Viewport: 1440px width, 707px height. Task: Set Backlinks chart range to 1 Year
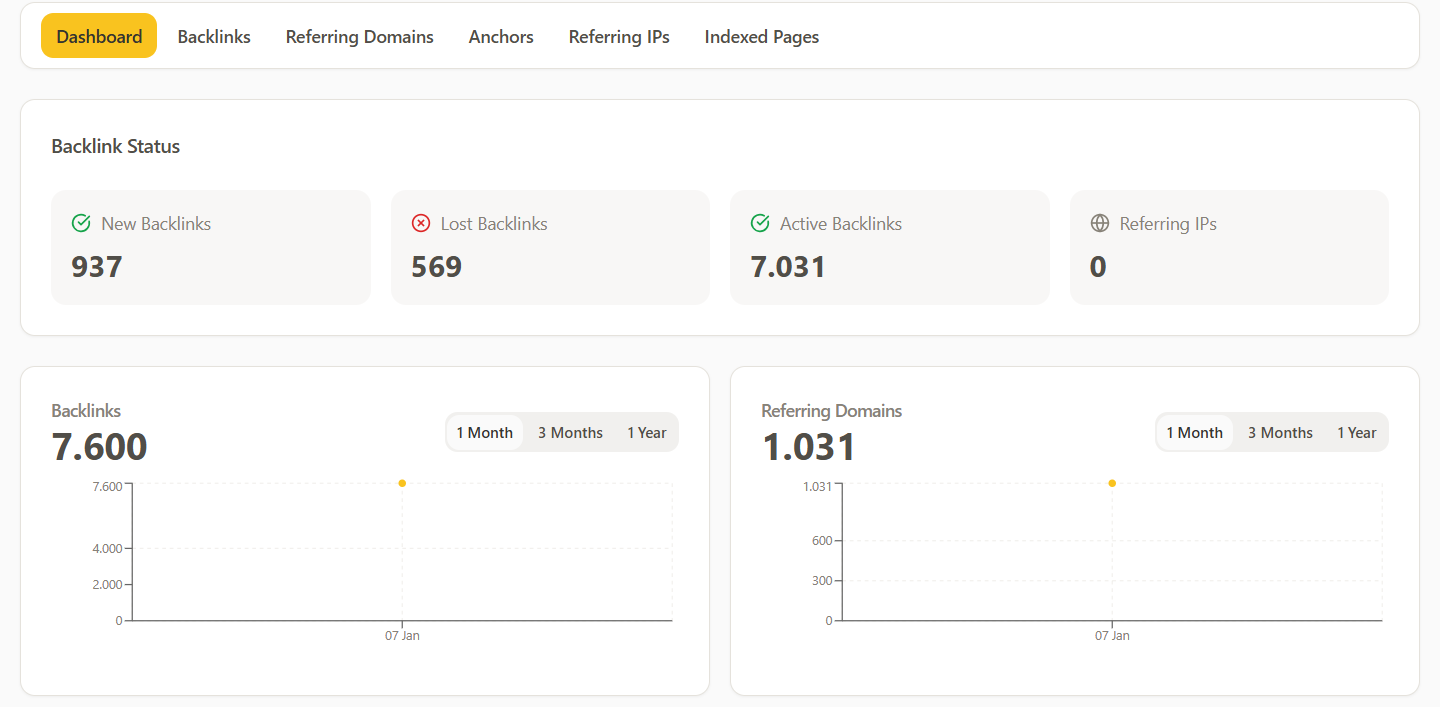click(646, 432)
